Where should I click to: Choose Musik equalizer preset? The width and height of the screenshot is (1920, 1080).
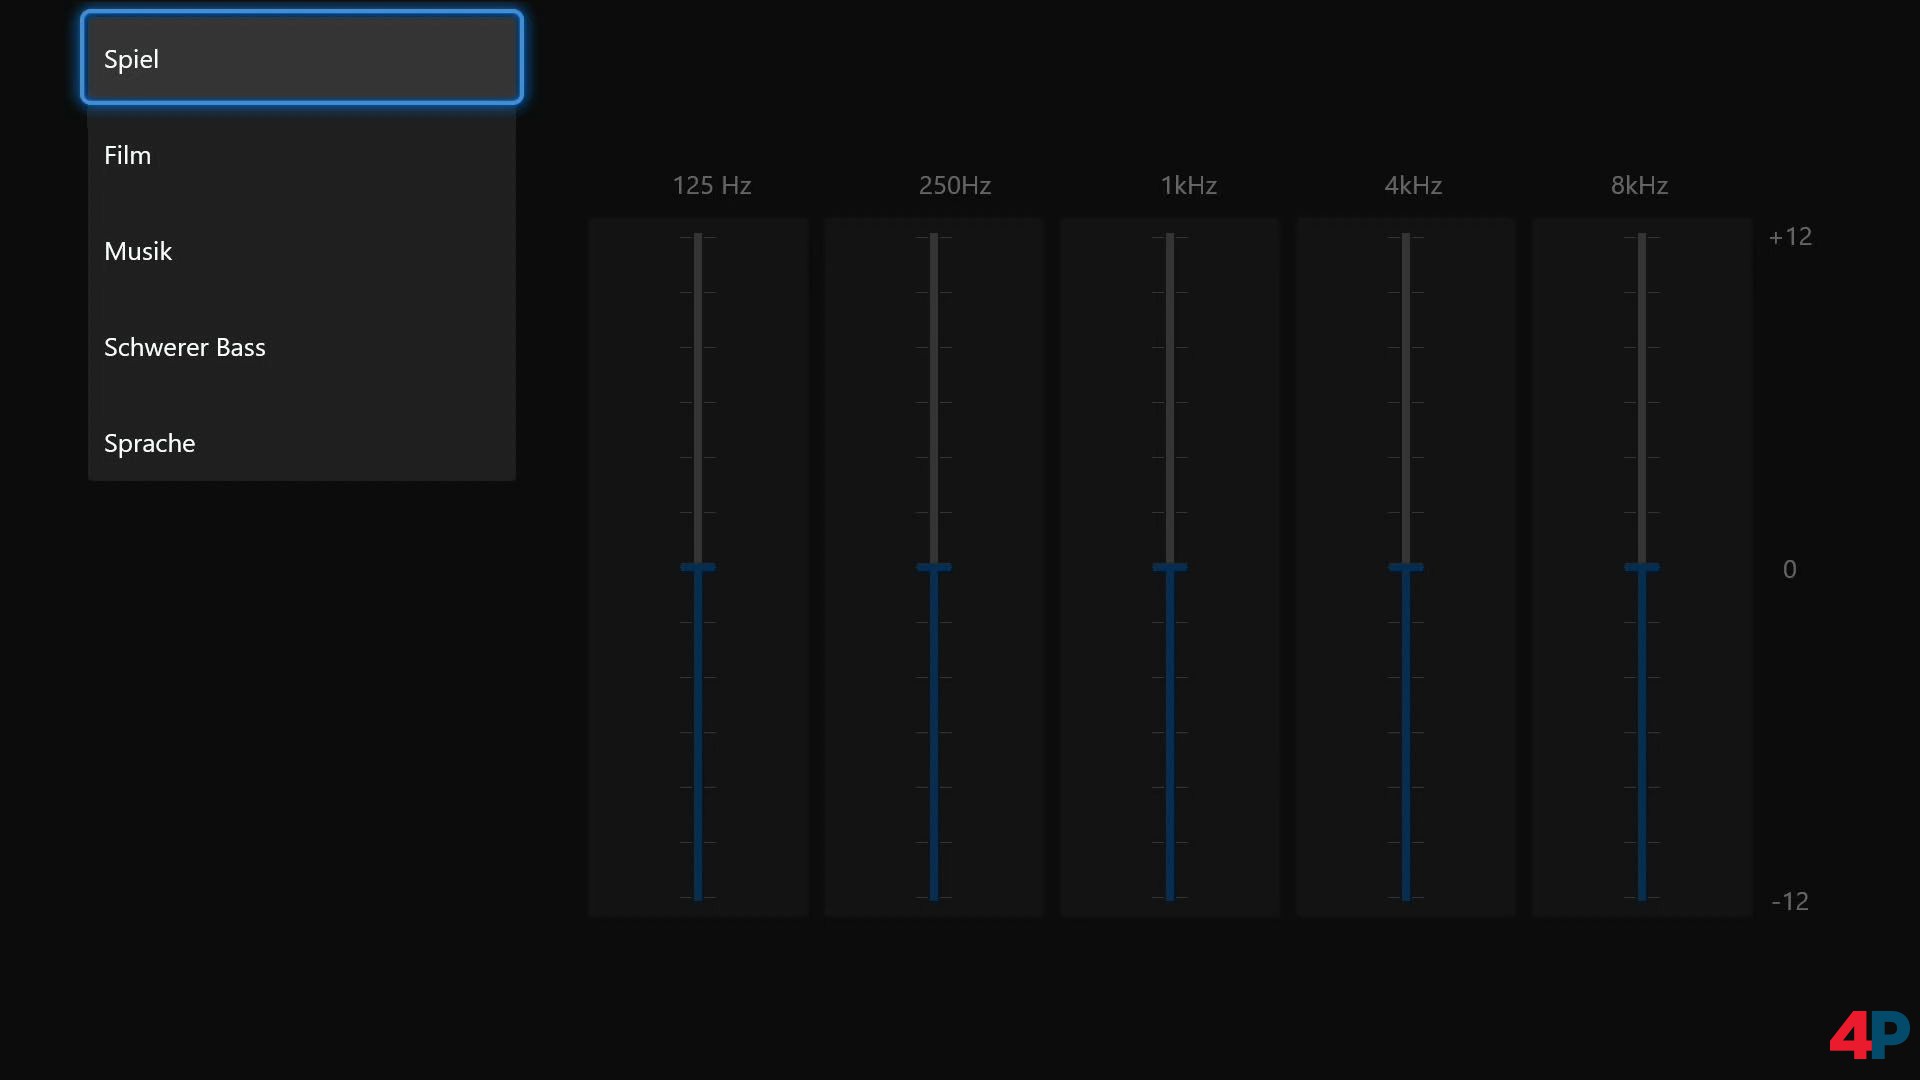pos(301,251)
